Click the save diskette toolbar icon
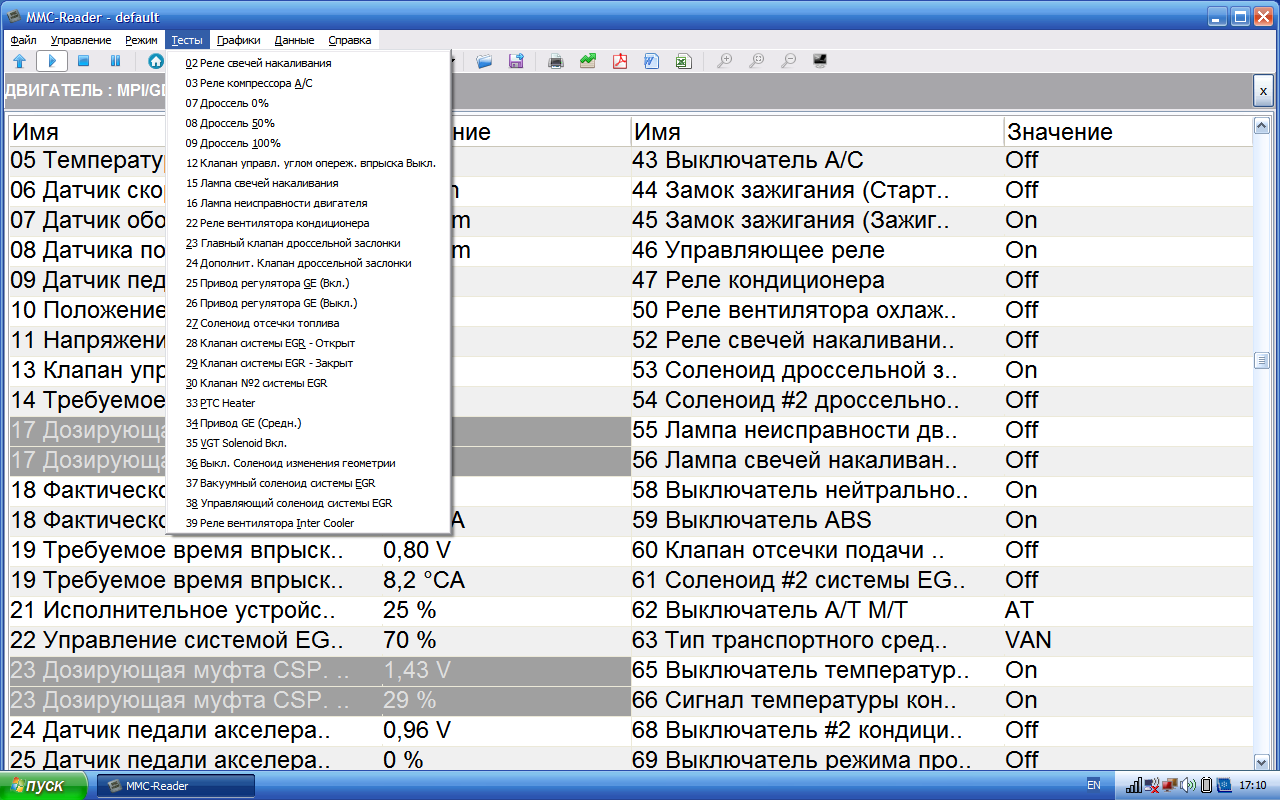The height and width of the screenshot is (800, 1280). click(x=516, y=61)
